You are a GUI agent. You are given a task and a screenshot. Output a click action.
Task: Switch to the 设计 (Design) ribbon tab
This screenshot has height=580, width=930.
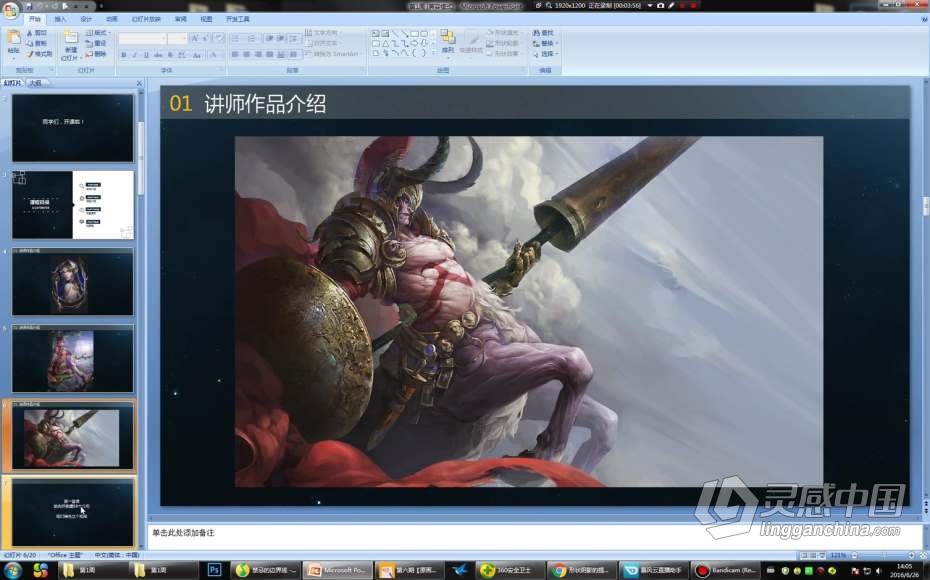pyautogui.click(x=86, y=20)
